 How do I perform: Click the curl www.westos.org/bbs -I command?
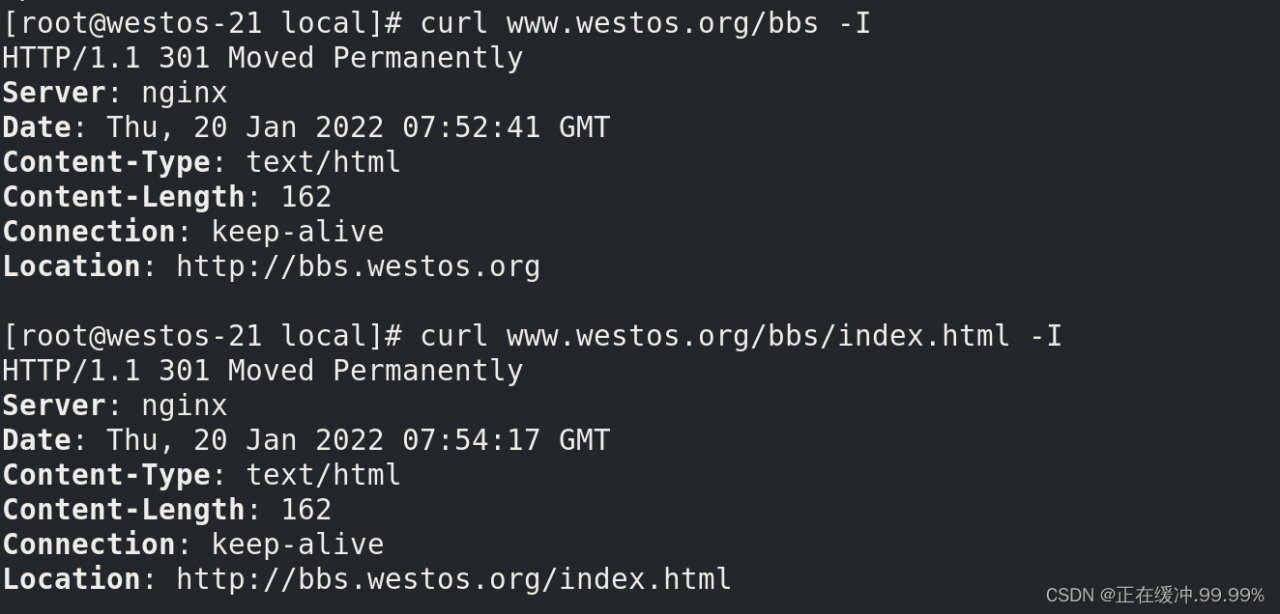(x=645, y=23)
